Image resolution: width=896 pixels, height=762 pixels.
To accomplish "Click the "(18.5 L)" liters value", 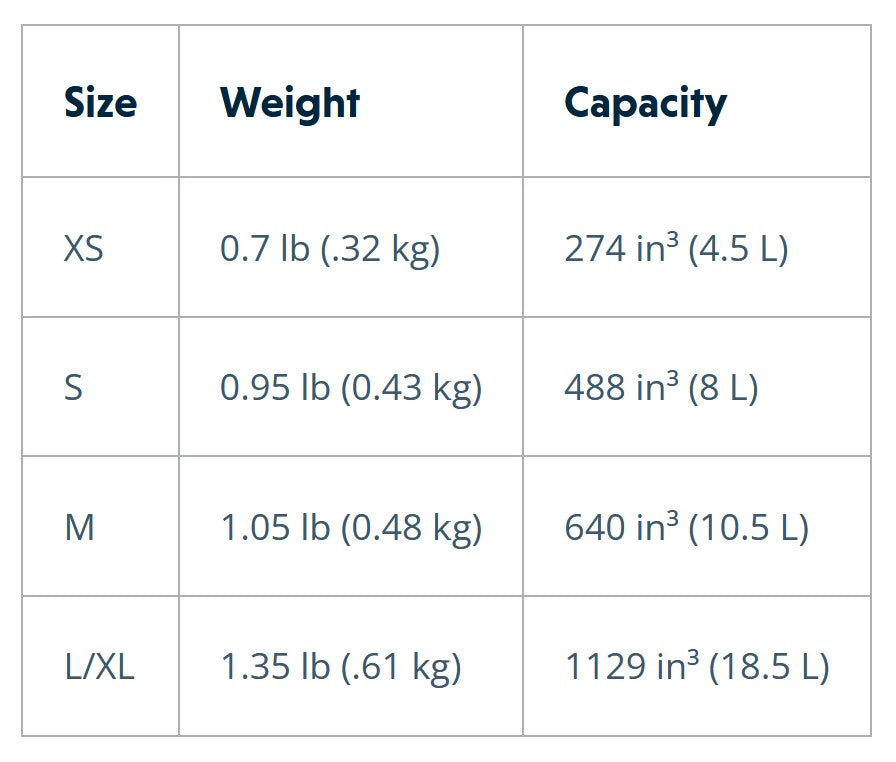I will coord(769,667).
